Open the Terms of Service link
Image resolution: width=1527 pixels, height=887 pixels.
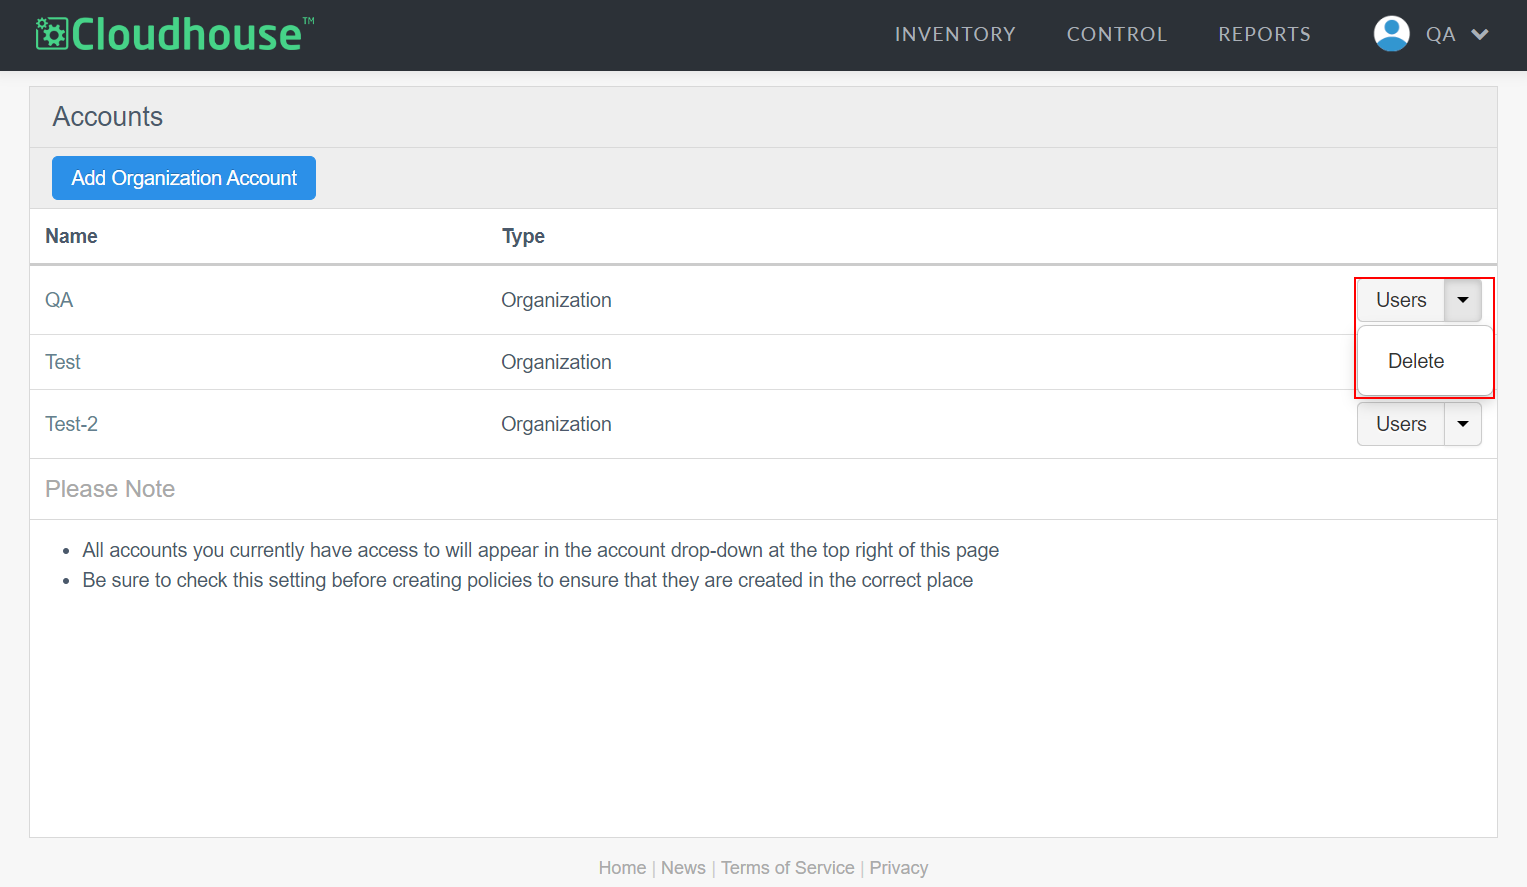[788, 868]
